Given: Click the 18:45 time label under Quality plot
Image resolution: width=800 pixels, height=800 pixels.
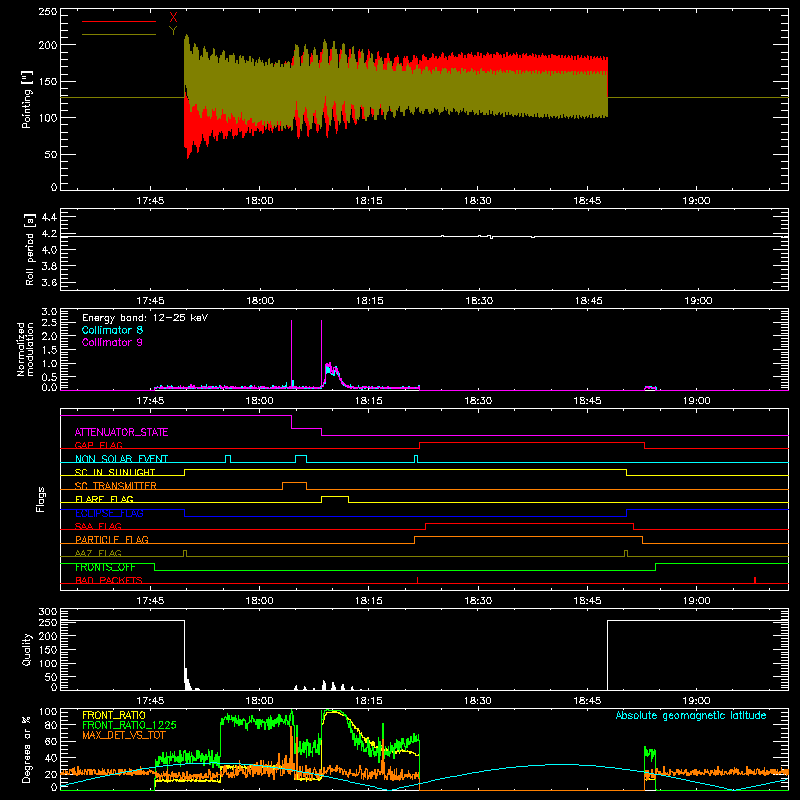Looking at the screenshot, I should click(587, 701).
